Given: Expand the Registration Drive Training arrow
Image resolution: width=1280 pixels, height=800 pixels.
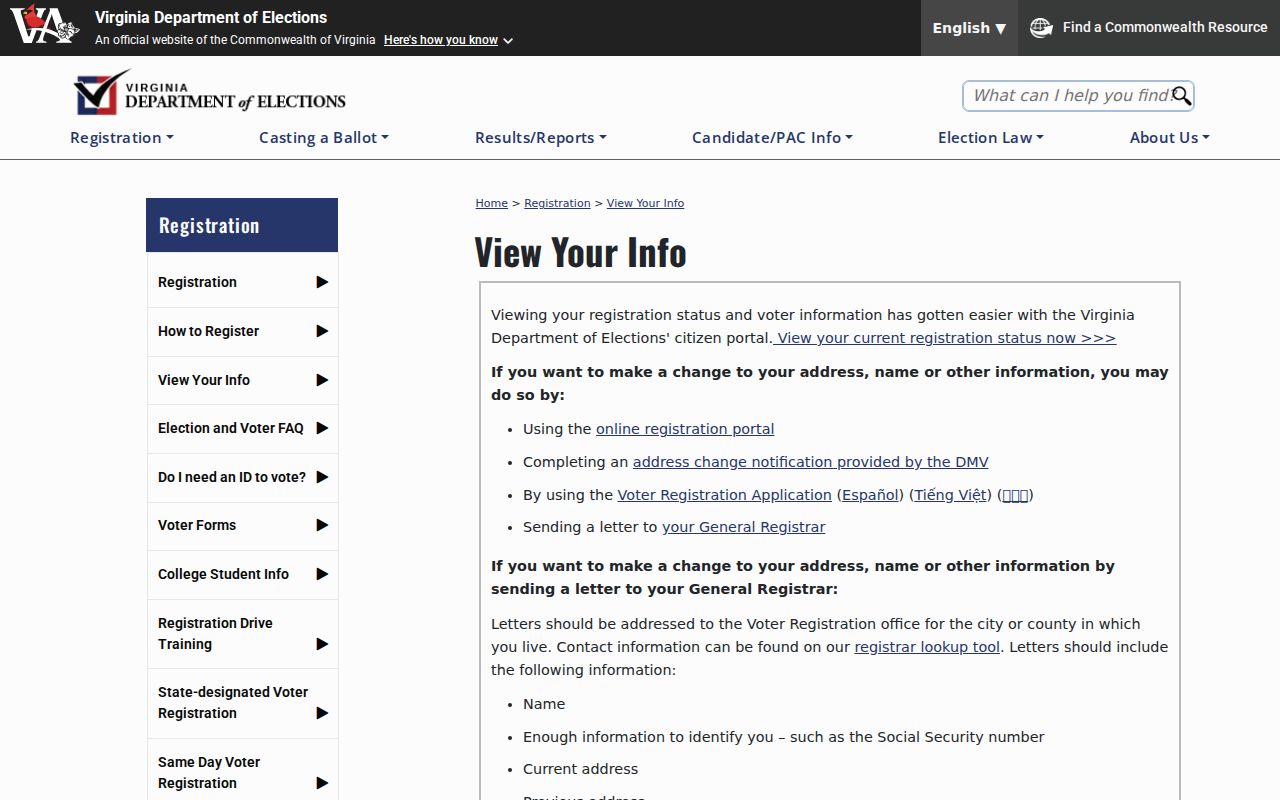Looking at the screenshot, I should point(322,644).
